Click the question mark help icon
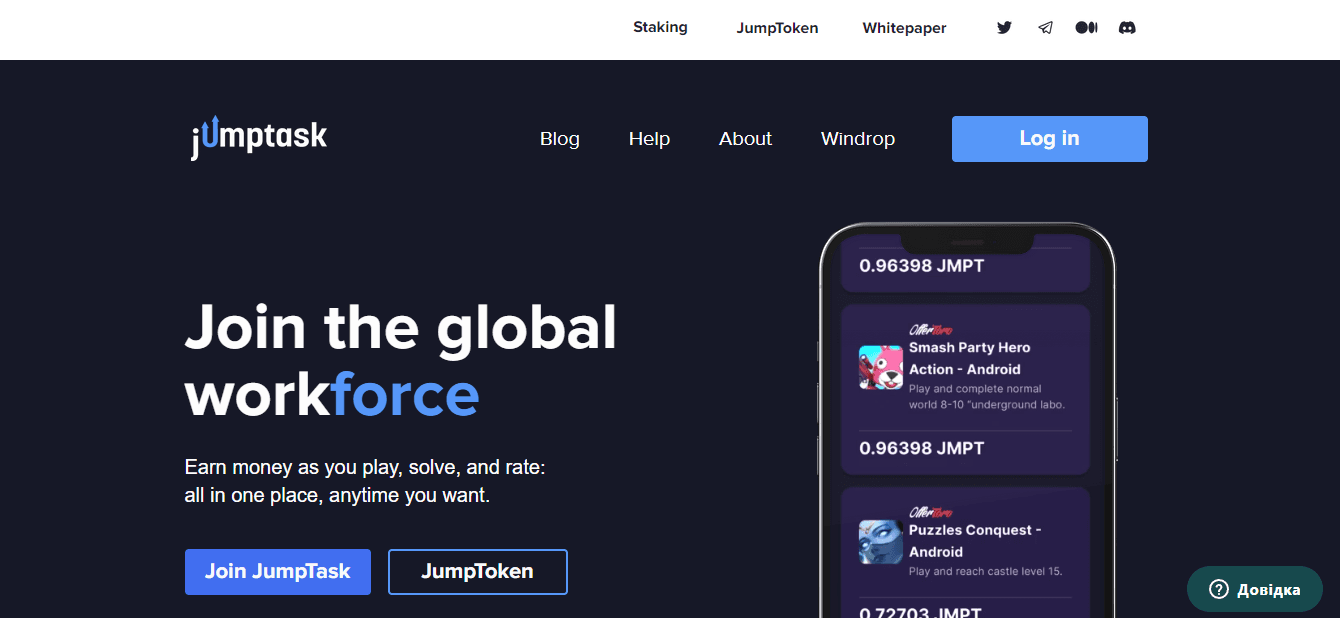 coord(1217,589)
